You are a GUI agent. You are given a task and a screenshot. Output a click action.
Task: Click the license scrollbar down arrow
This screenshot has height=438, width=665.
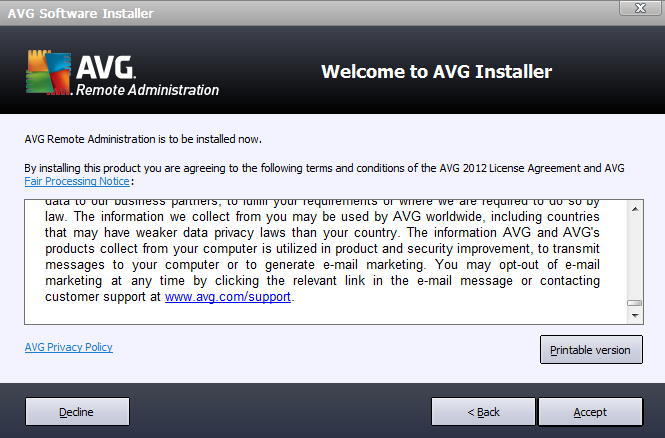(635, 315)
